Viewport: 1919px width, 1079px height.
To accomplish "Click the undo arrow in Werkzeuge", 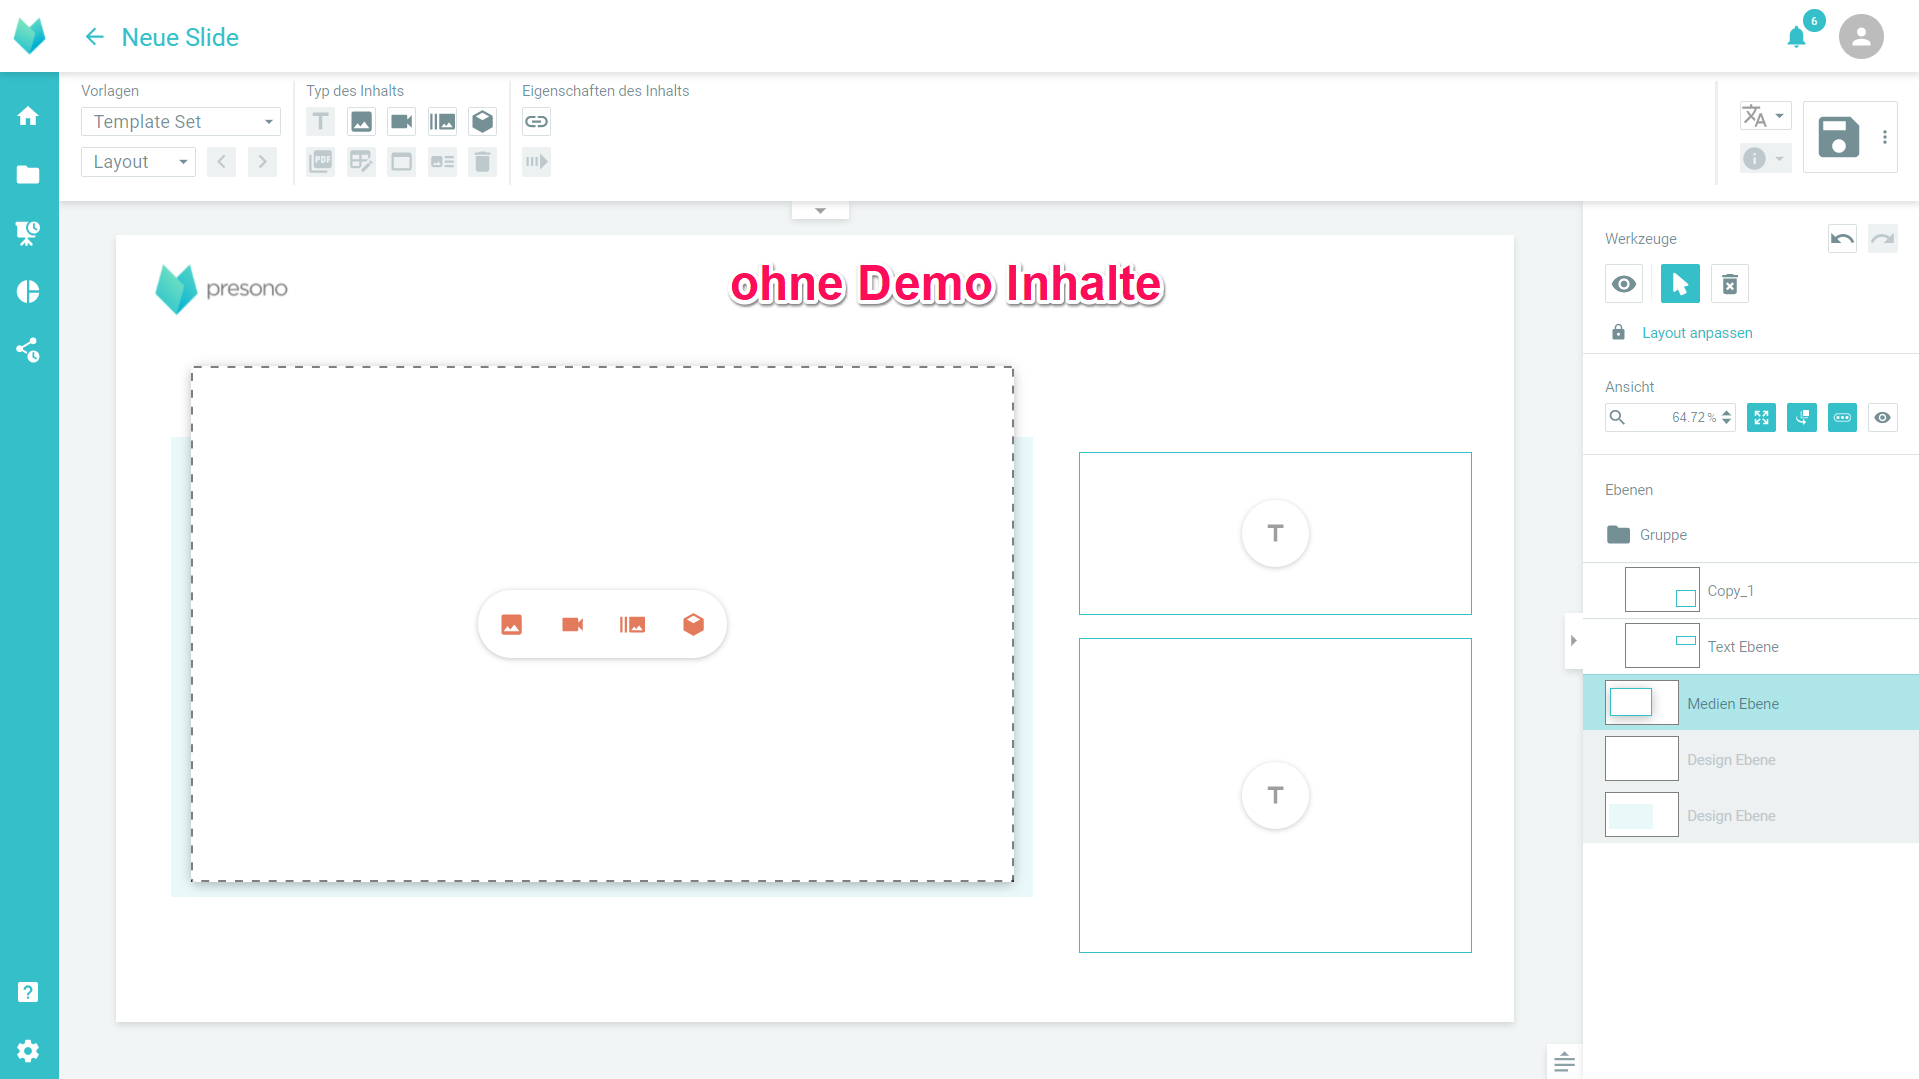I will (1841, 239).
